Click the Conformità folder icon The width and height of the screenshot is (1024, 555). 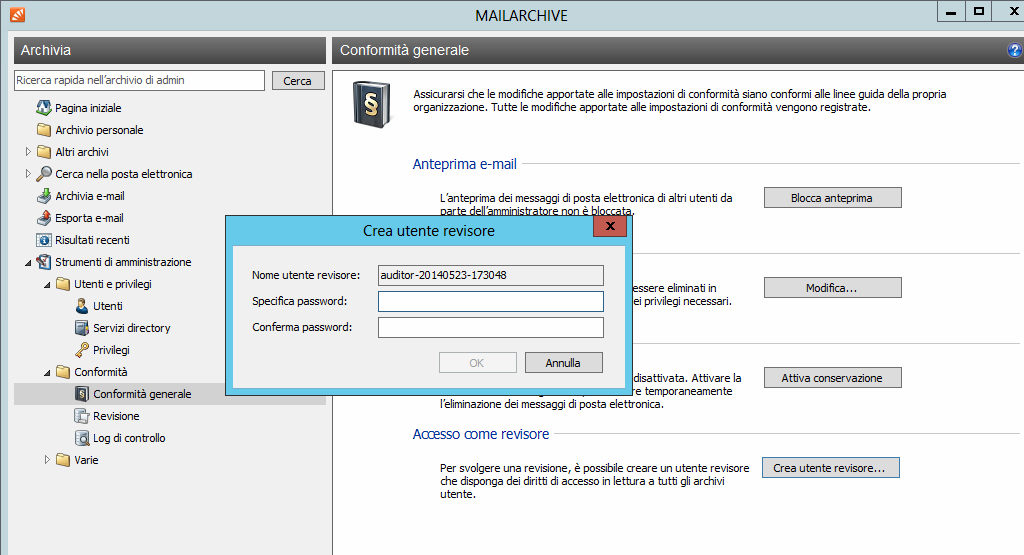[63, 372]
